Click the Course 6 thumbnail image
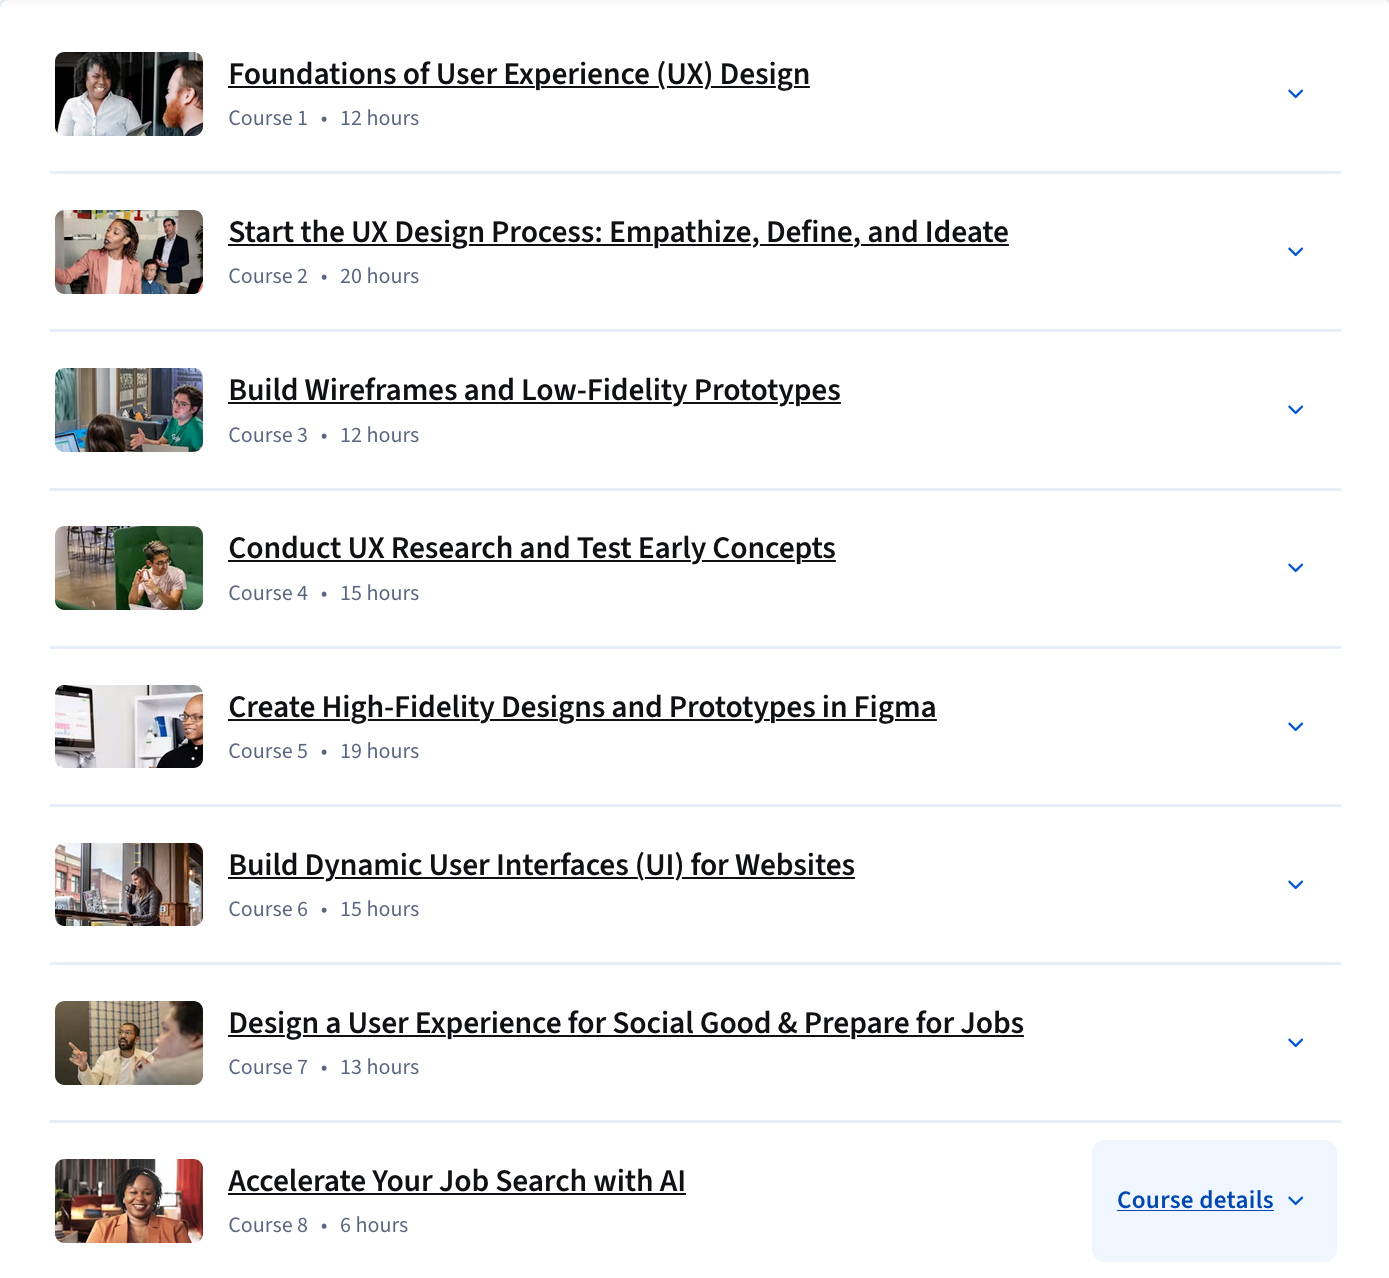The height and width of the screenshot is (1278, 1389). 129,885
